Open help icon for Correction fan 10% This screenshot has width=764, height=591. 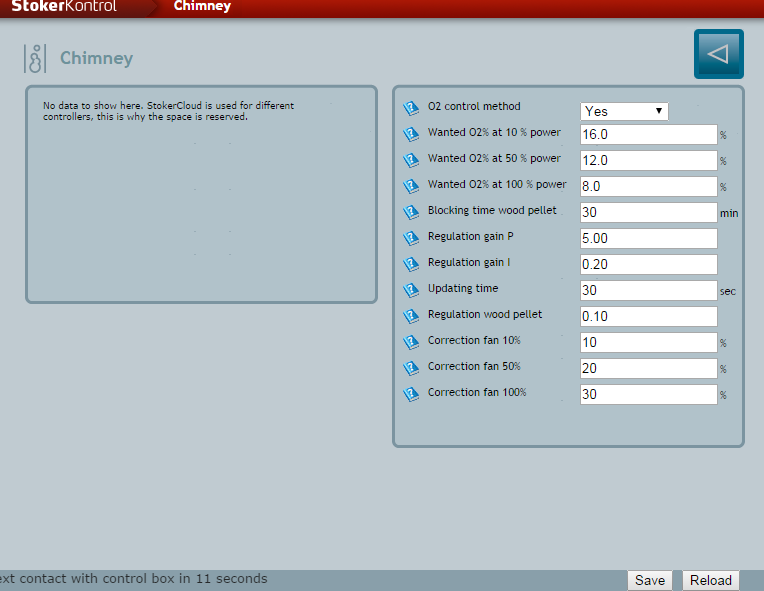tap(410, 342)
